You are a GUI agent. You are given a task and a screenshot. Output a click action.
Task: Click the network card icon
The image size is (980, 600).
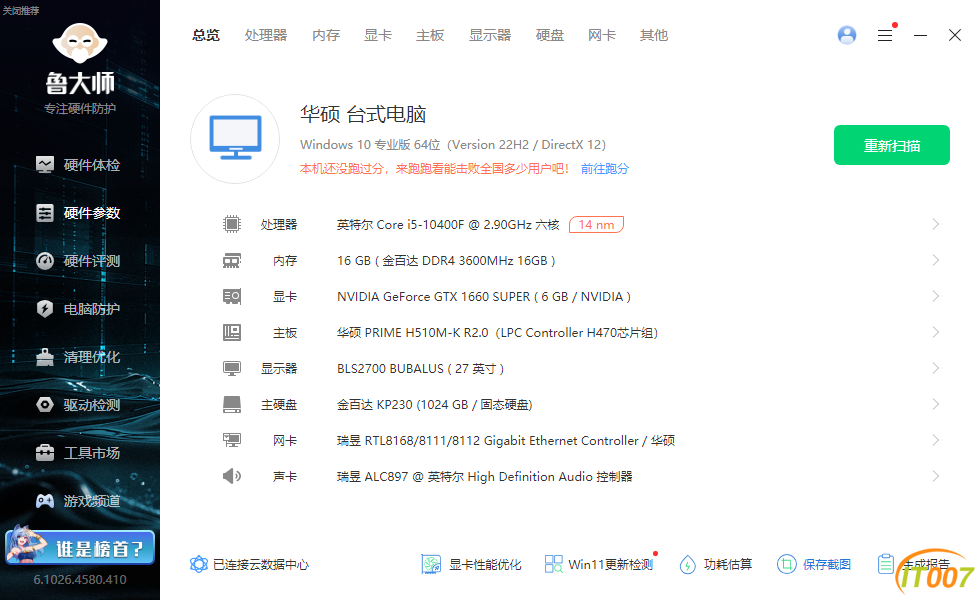pos(232,440)
